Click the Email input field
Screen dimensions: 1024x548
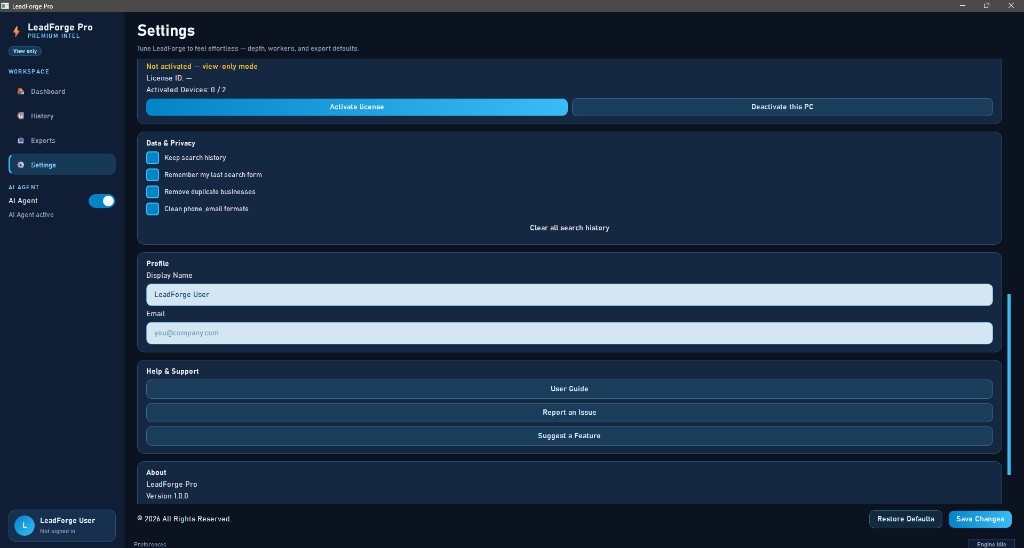point(569,333)
